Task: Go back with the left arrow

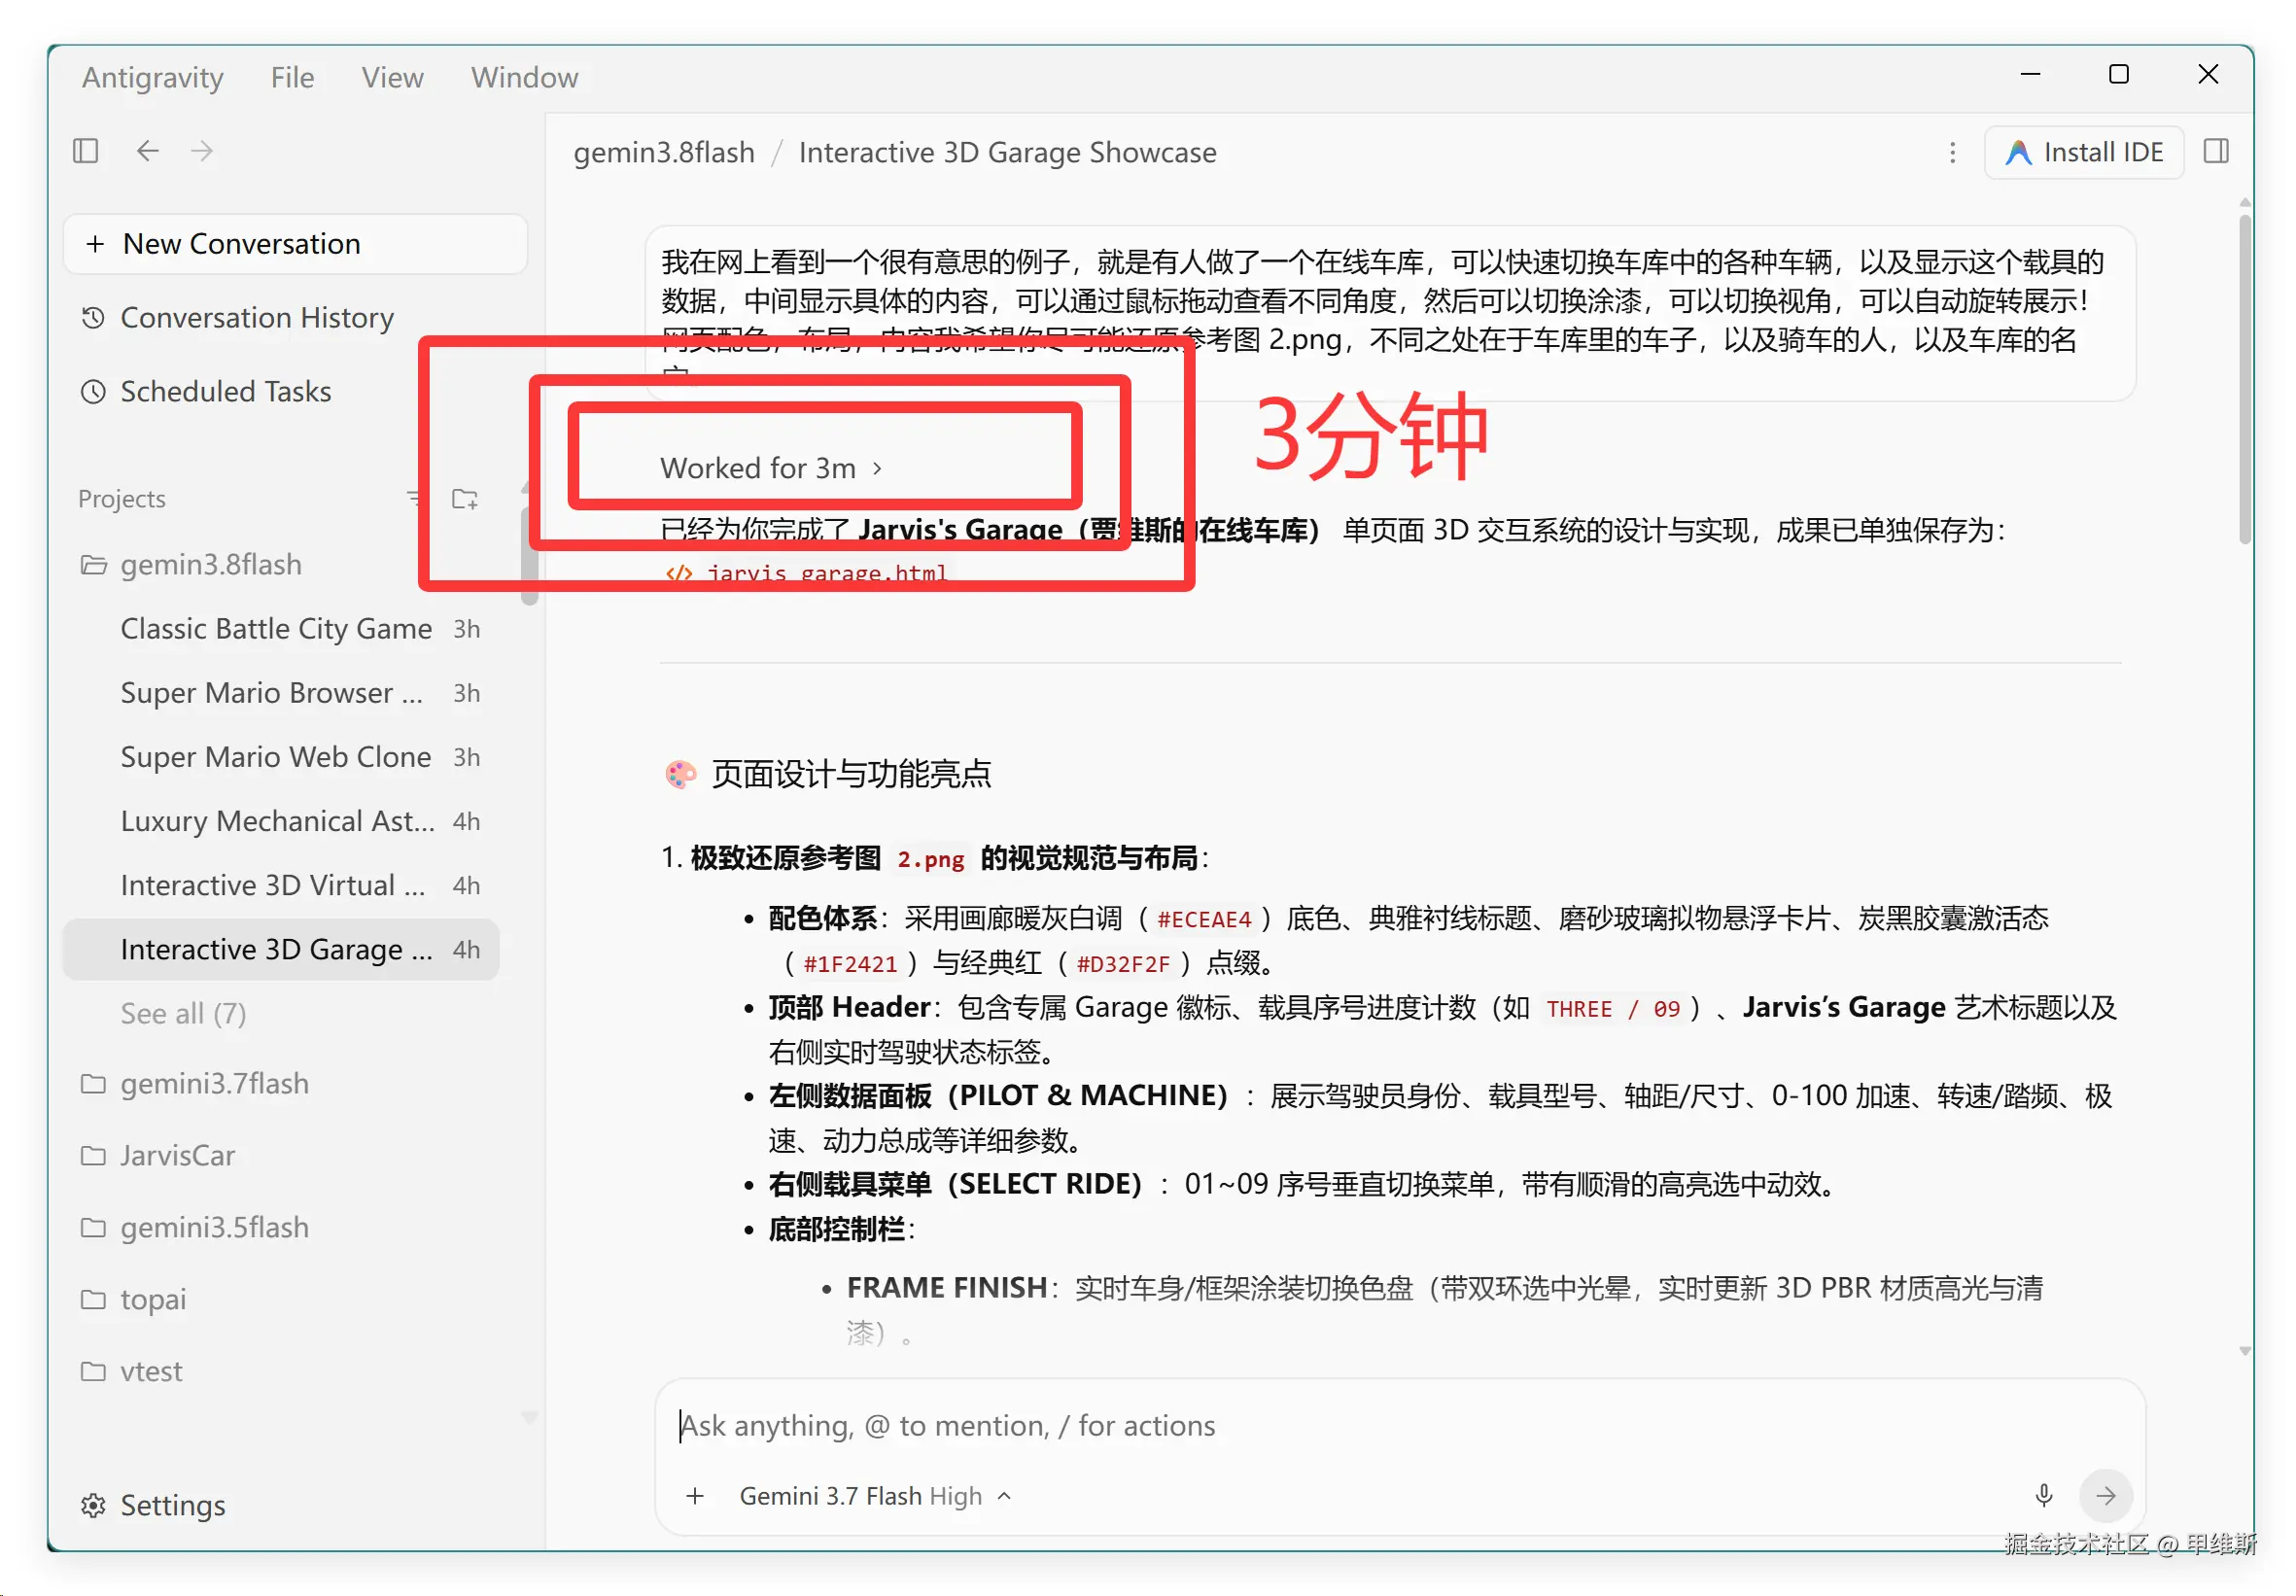Action: pyautogui.click(x=148, y=151)
